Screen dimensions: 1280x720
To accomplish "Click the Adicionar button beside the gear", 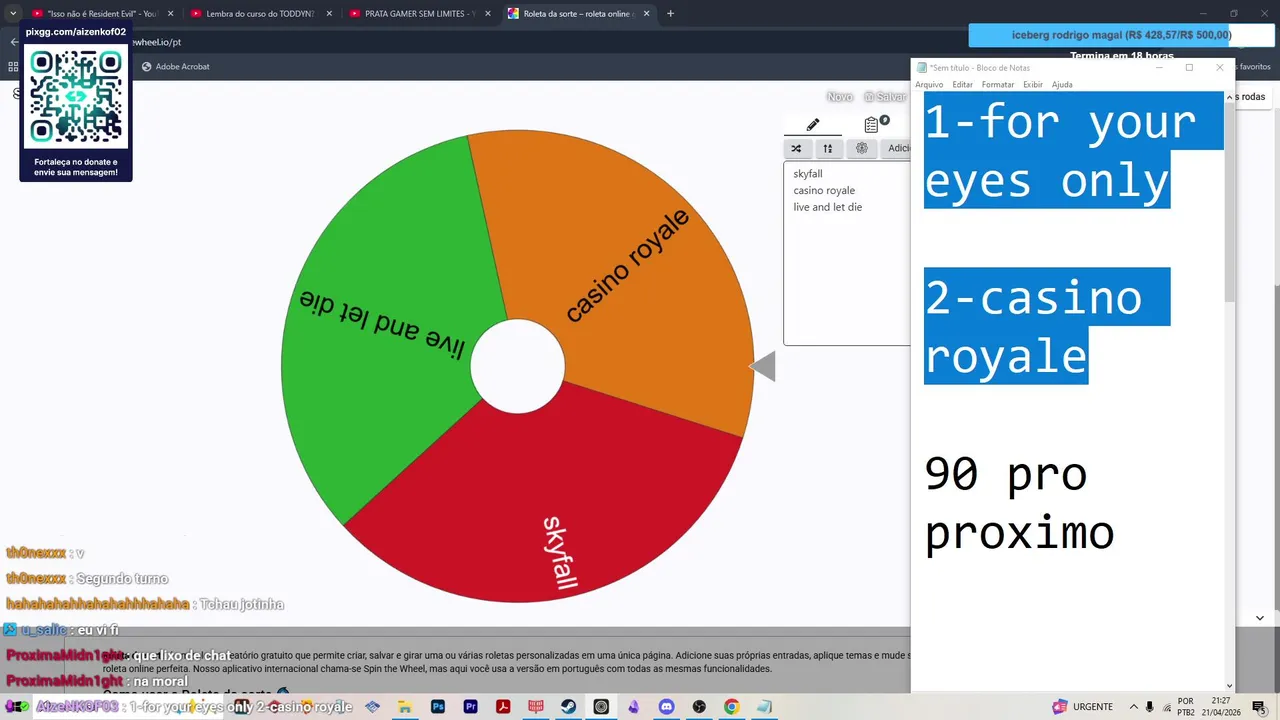I will (898, 148).
